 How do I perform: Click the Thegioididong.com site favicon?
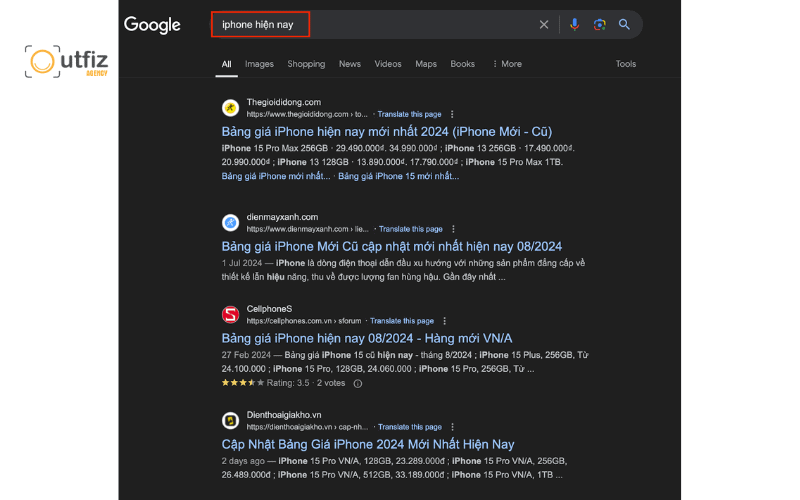(x=231, y=108)
